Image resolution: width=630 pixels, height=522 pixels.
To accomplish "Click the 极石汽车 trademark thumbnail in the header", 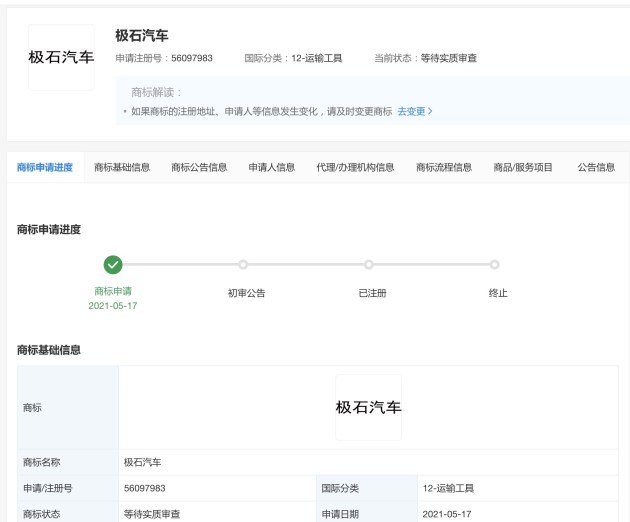I will point(61,57).
